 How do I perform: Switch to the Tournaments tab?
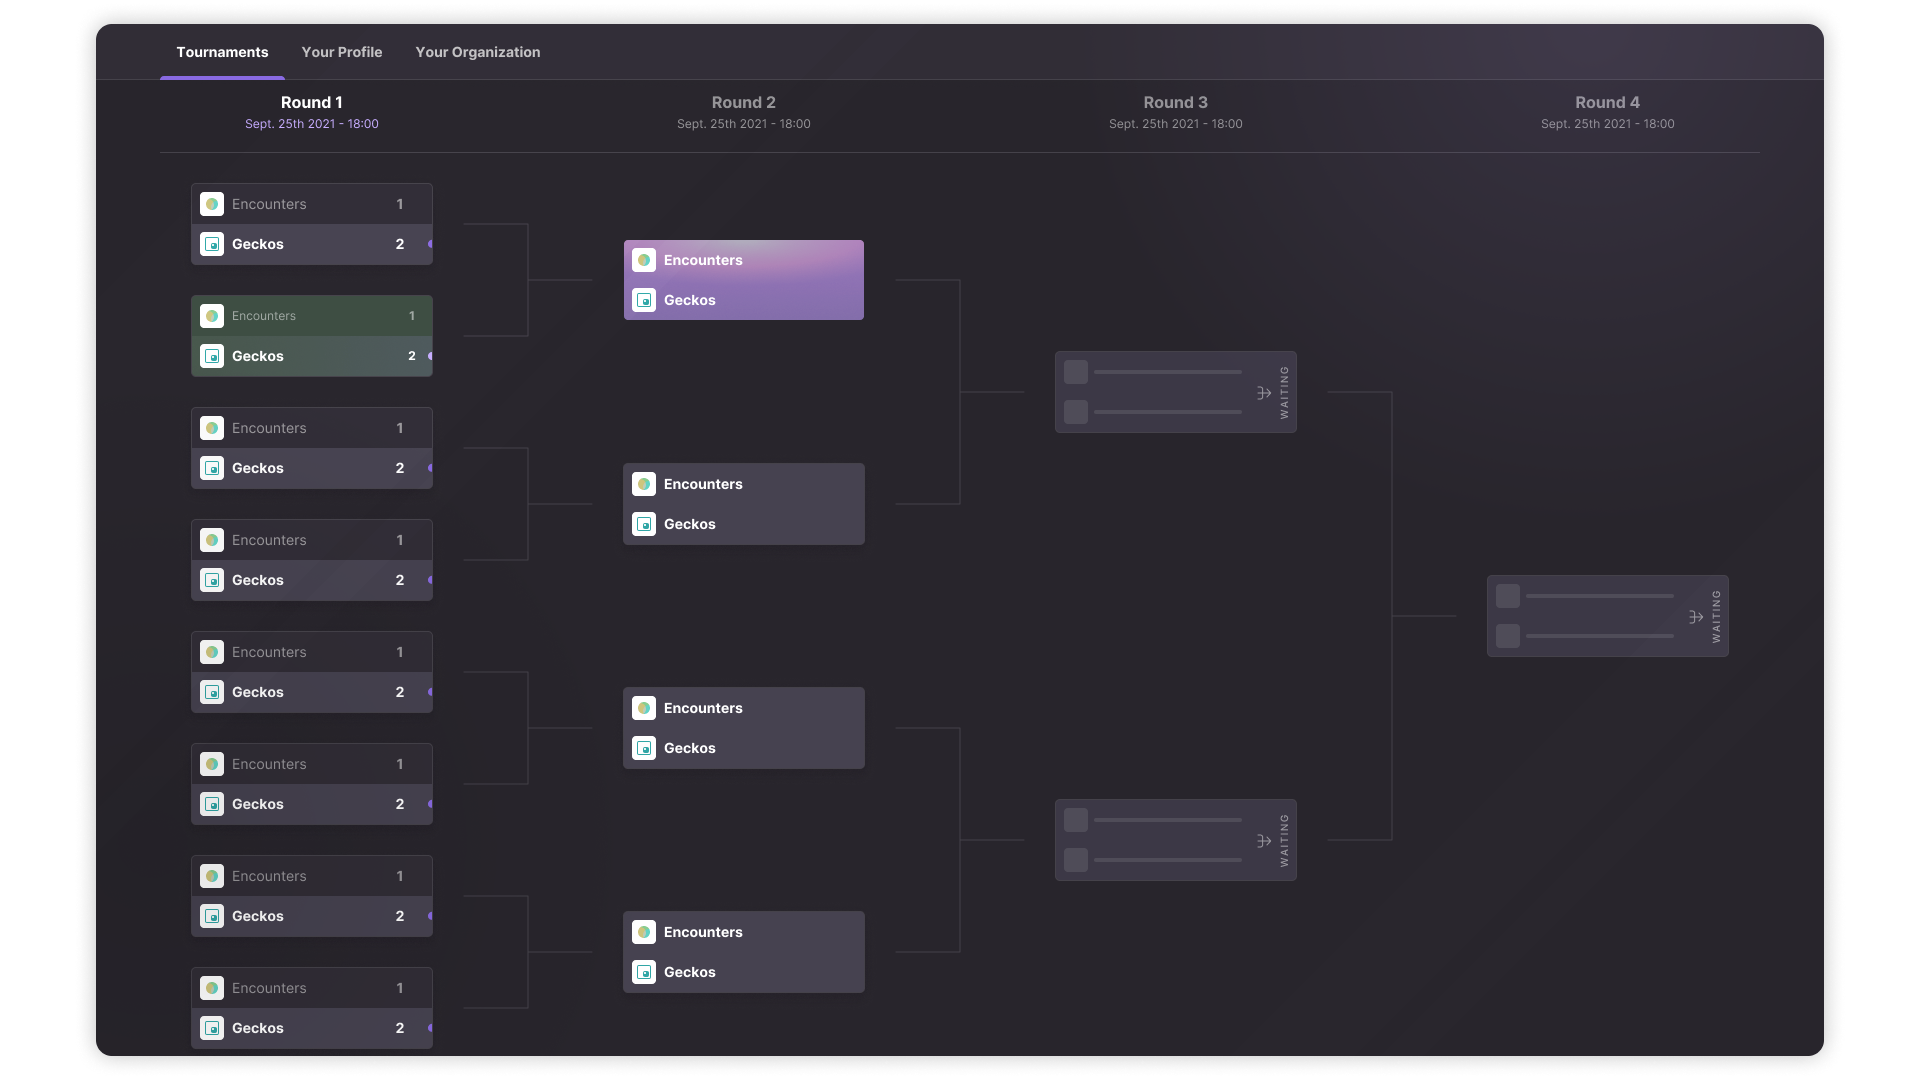[223, 53]
